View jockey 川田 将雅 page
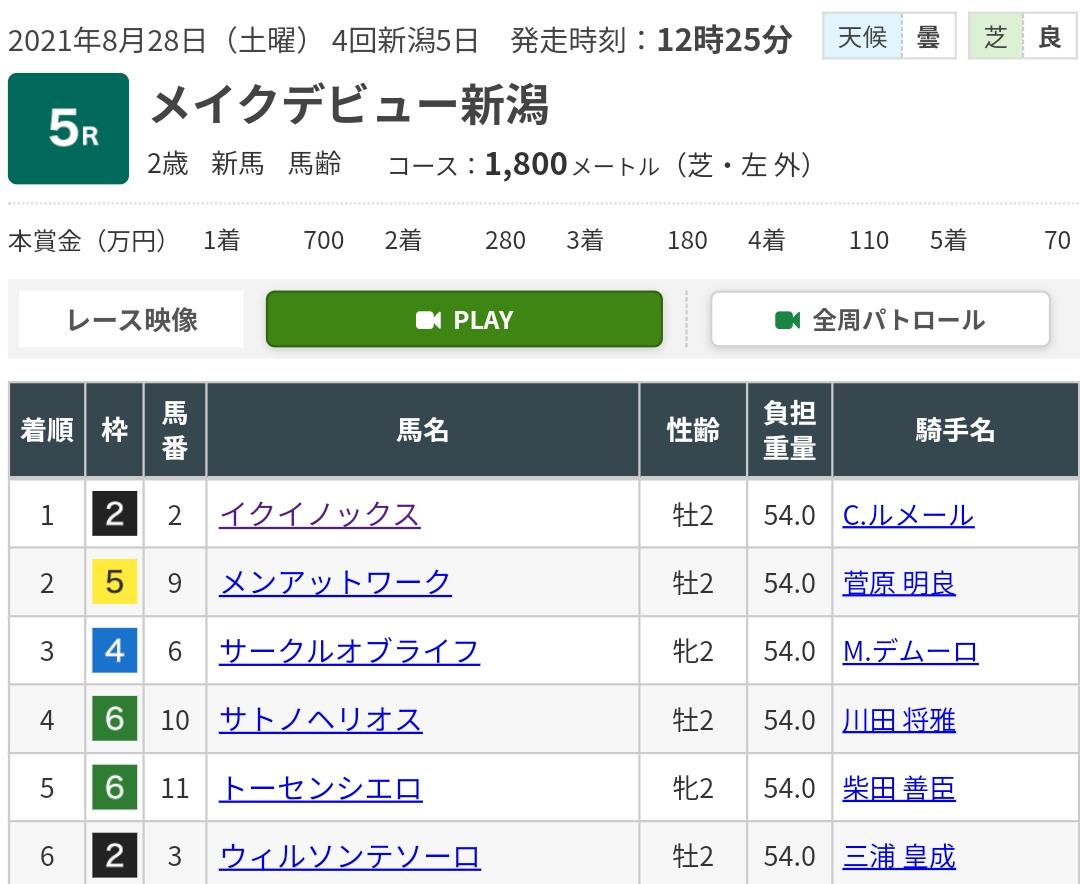1080x884 pixels. (899, 720)
